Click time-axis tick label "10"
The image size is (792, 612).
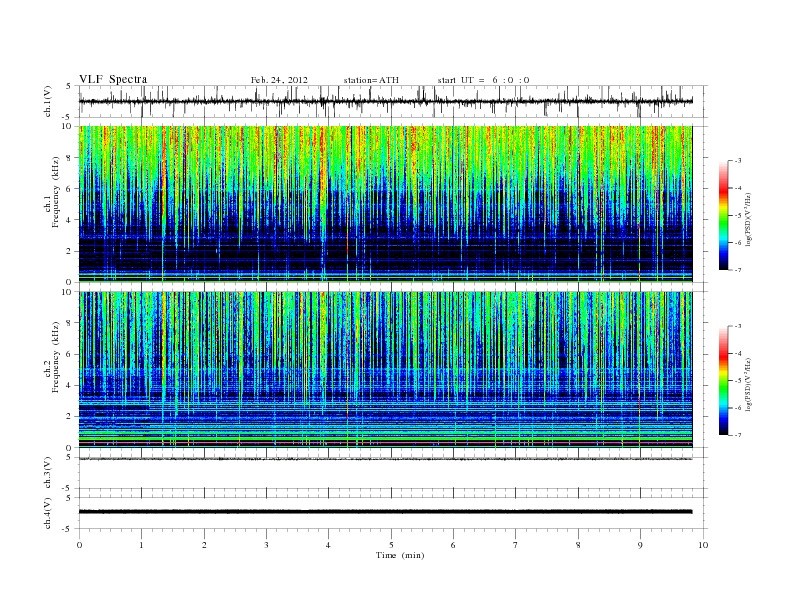pyautogui.click(x=703, y=545)
